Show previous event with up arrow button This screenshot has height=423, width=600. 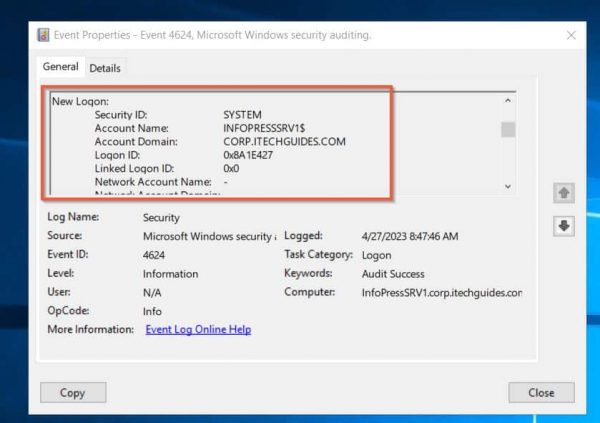pyautogui.click(x=564, y=193)
